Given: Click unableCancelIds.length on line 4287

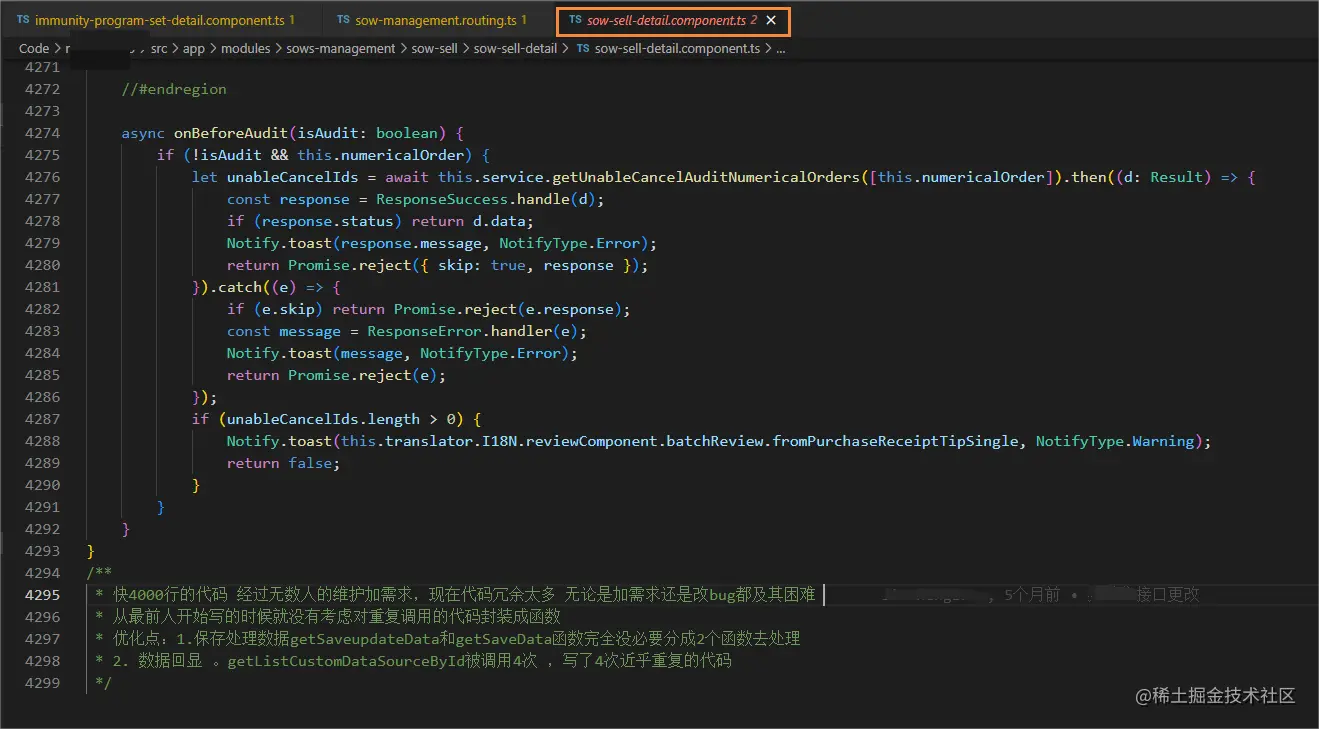Looking at the screenshot, I should (324, 419).
